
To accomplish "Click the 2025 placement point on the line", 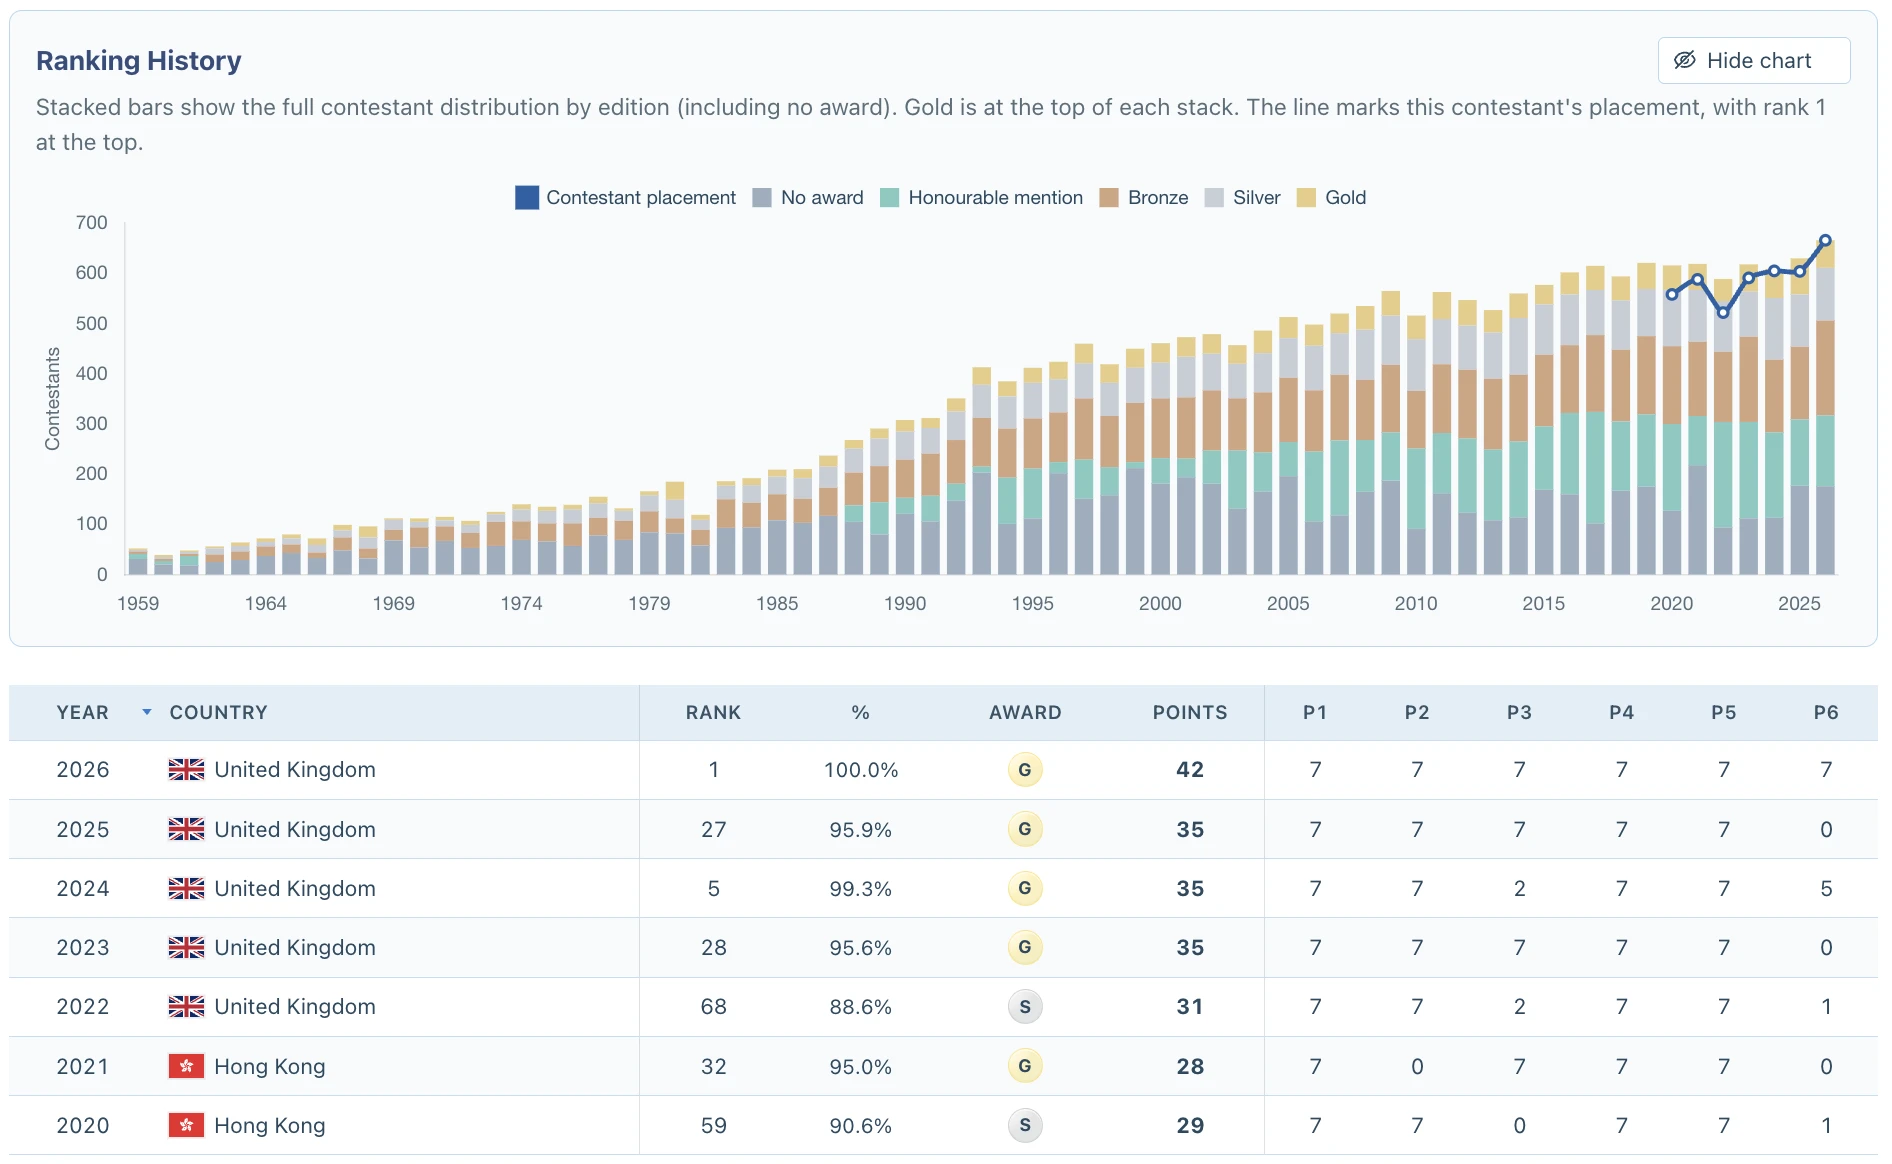I will pyautogui.click(x=1799, y=272).
